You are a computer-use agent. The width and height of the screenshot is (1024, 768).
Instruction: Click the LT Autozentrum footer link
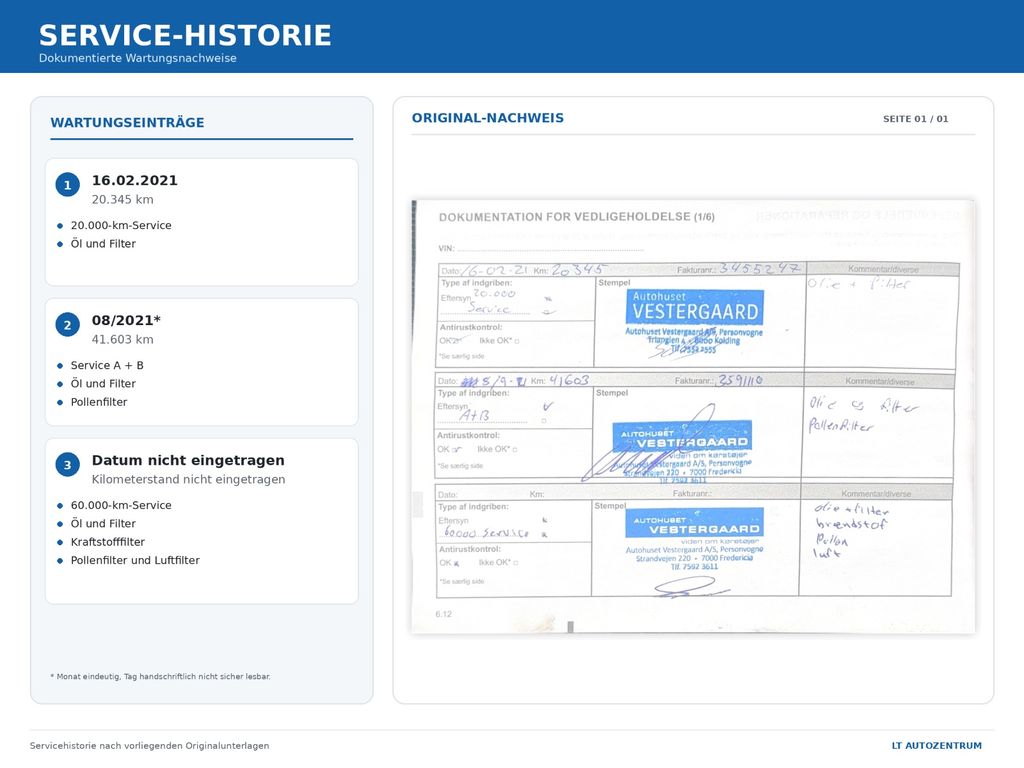(x=936, y=745)
